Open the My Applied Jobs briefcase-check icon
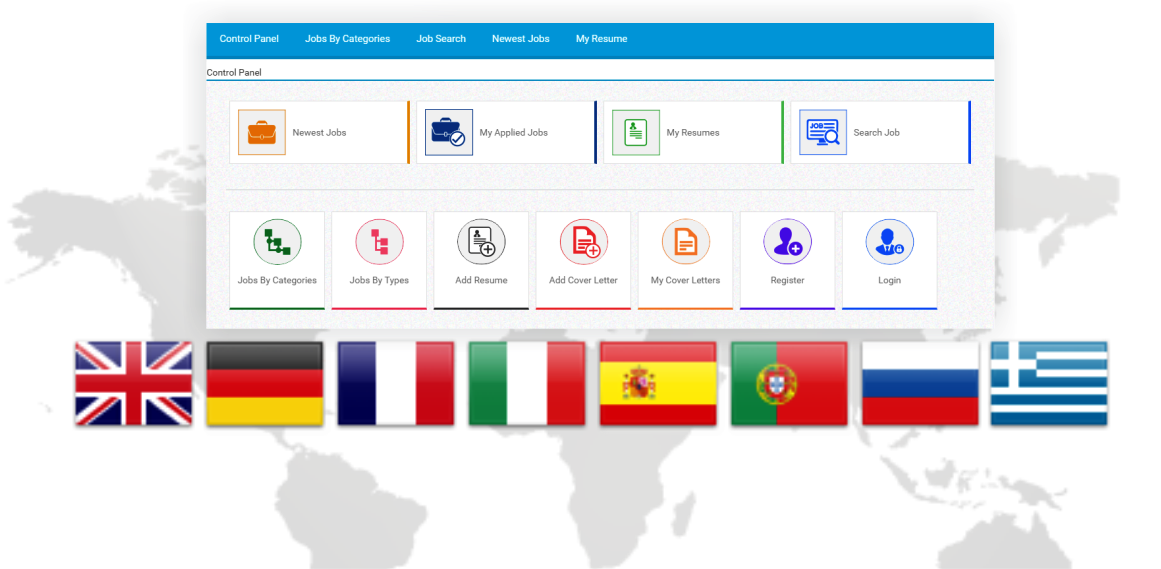Viewport: 1161px width, 569px height. tap(449, 133)
